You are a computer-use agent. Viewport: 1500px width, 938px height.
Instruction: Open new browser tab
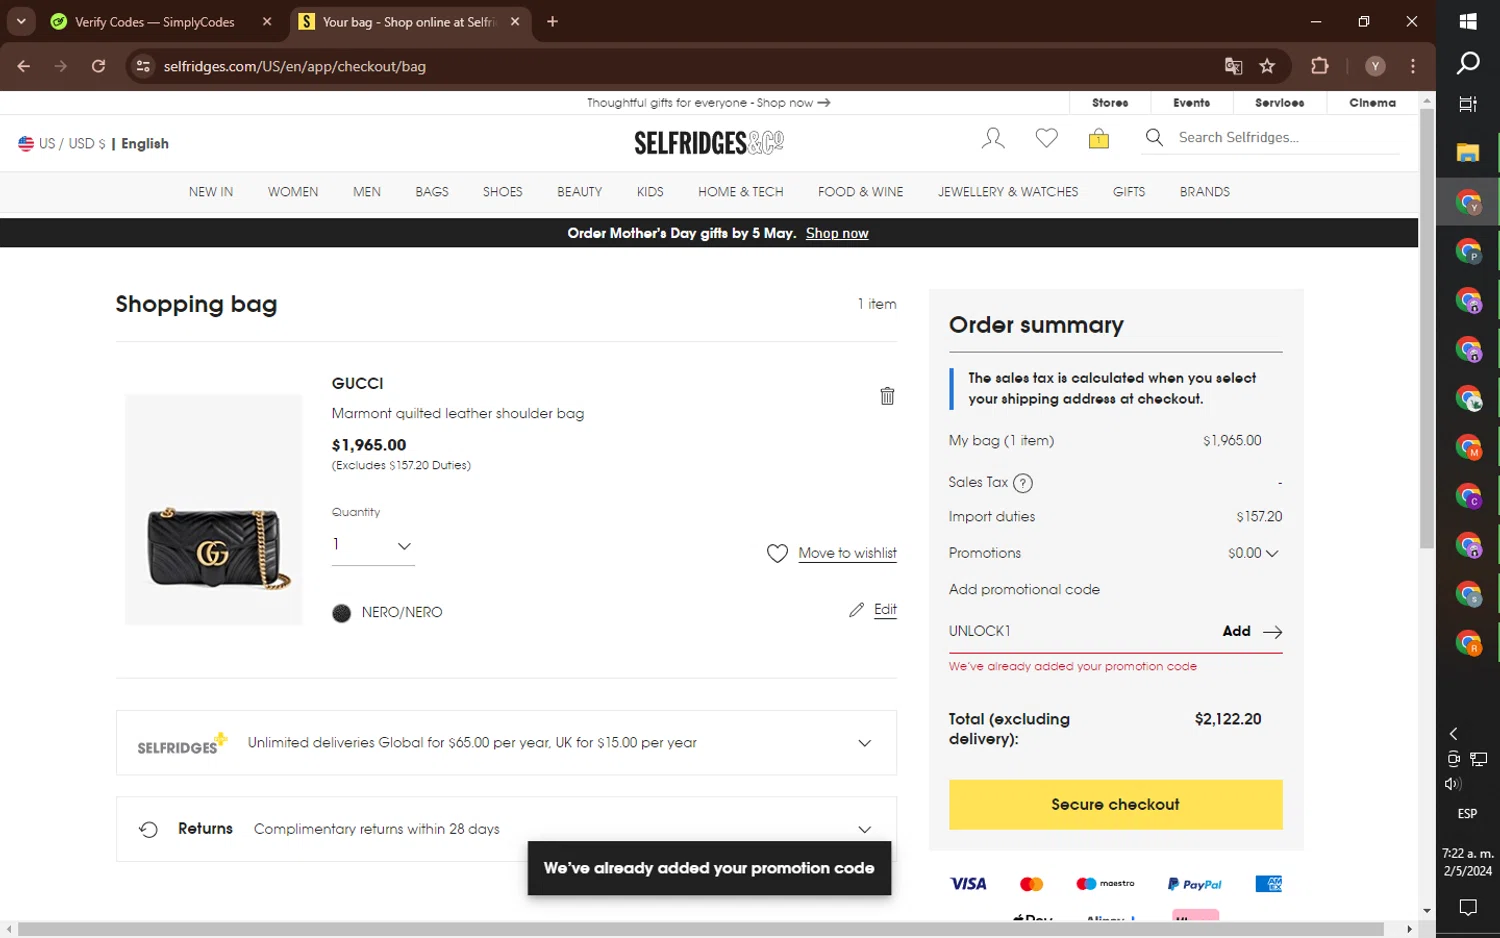pyautogui.click(x=552, y=21)
